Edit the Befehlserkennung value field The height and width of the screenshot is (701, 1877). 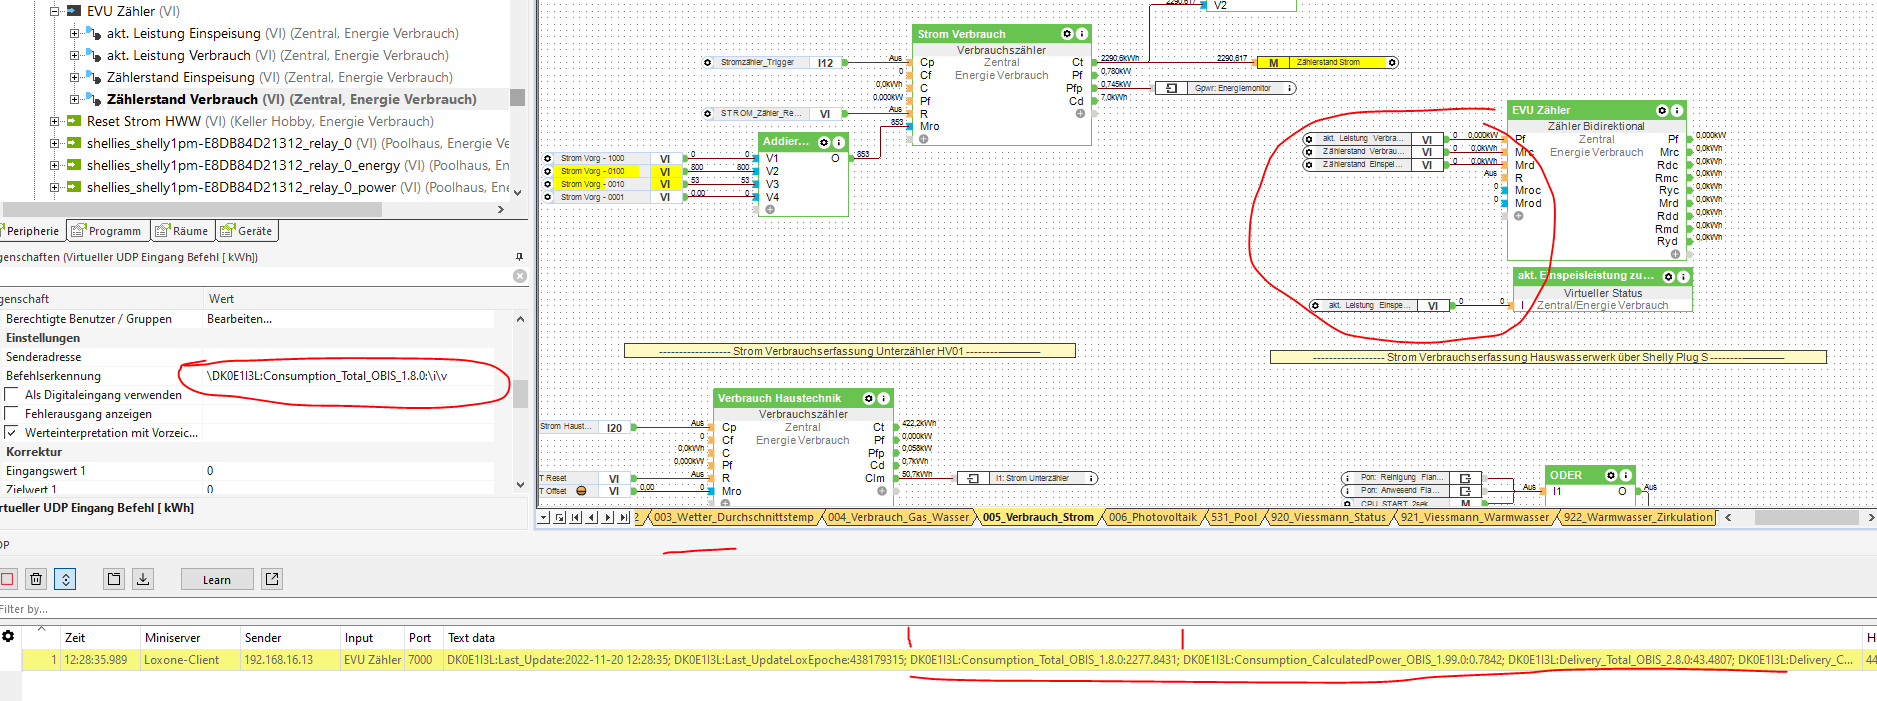348,376
